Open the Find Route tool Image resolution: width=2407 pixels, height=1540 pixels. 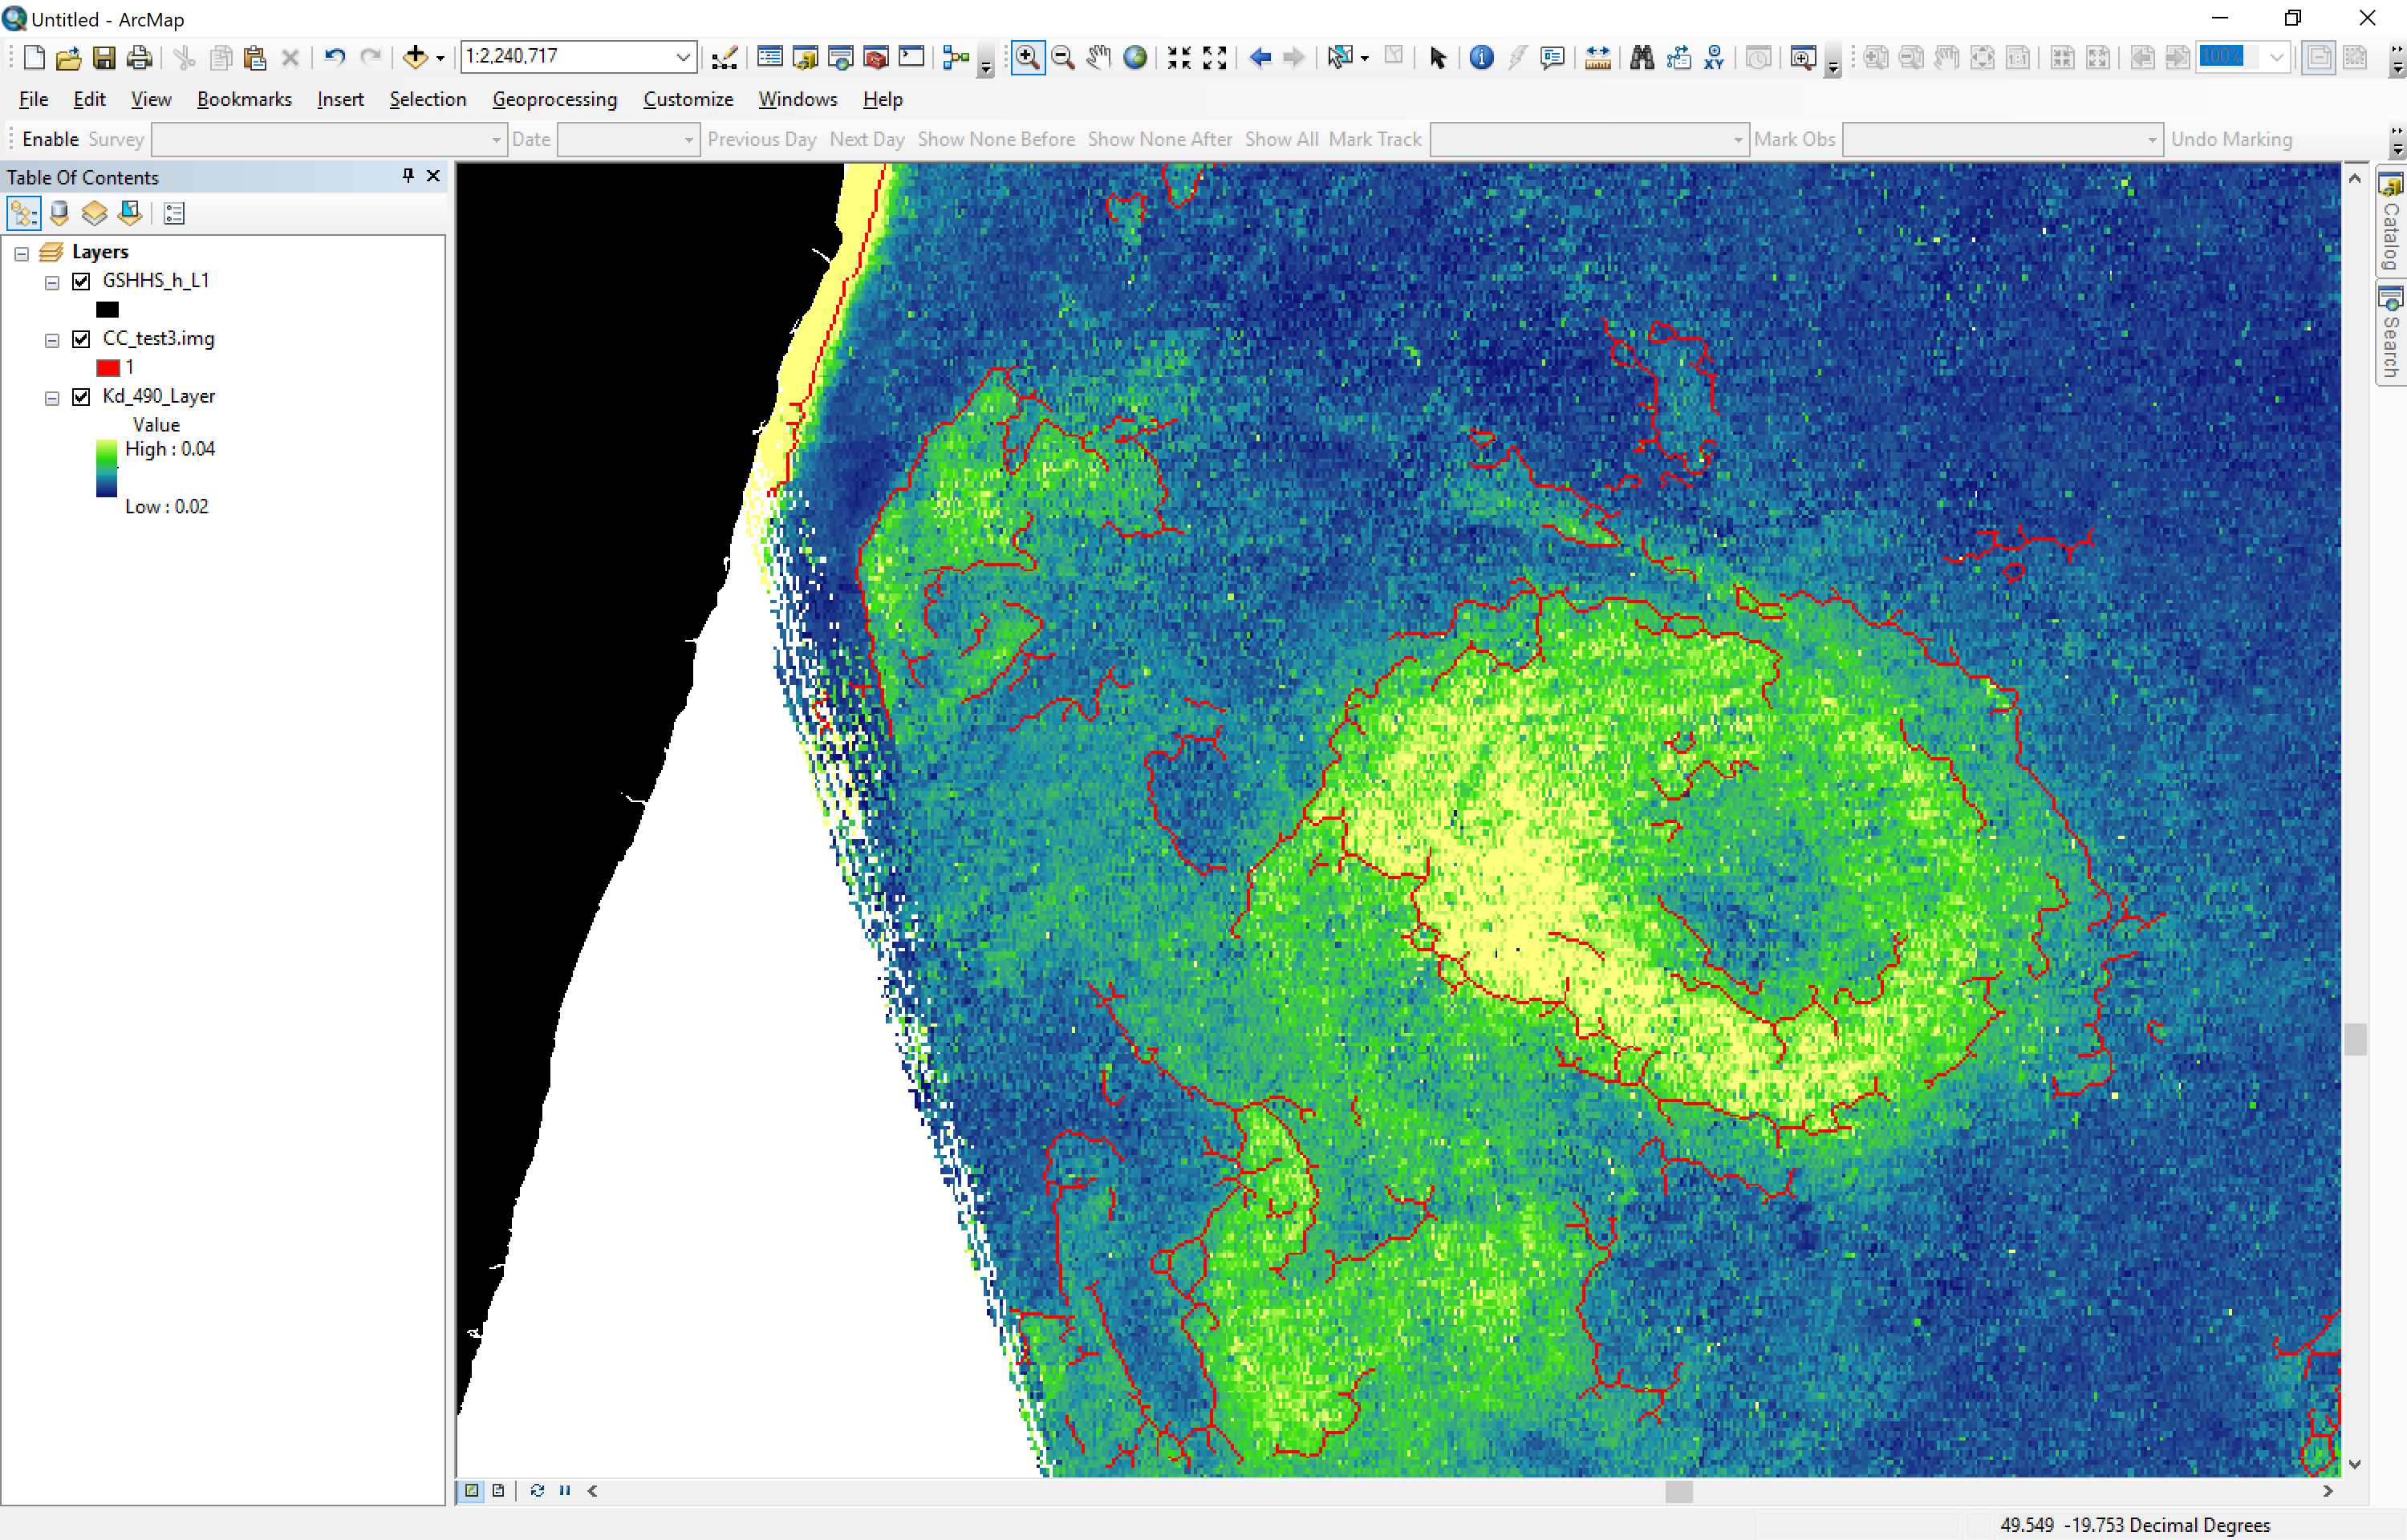(x=1679, y=57)
